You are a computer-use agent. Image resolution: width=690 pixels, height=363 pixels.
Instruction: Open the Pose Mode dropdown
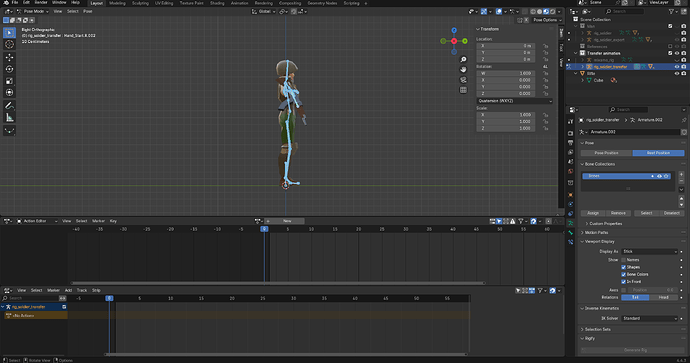pos(33,11)
